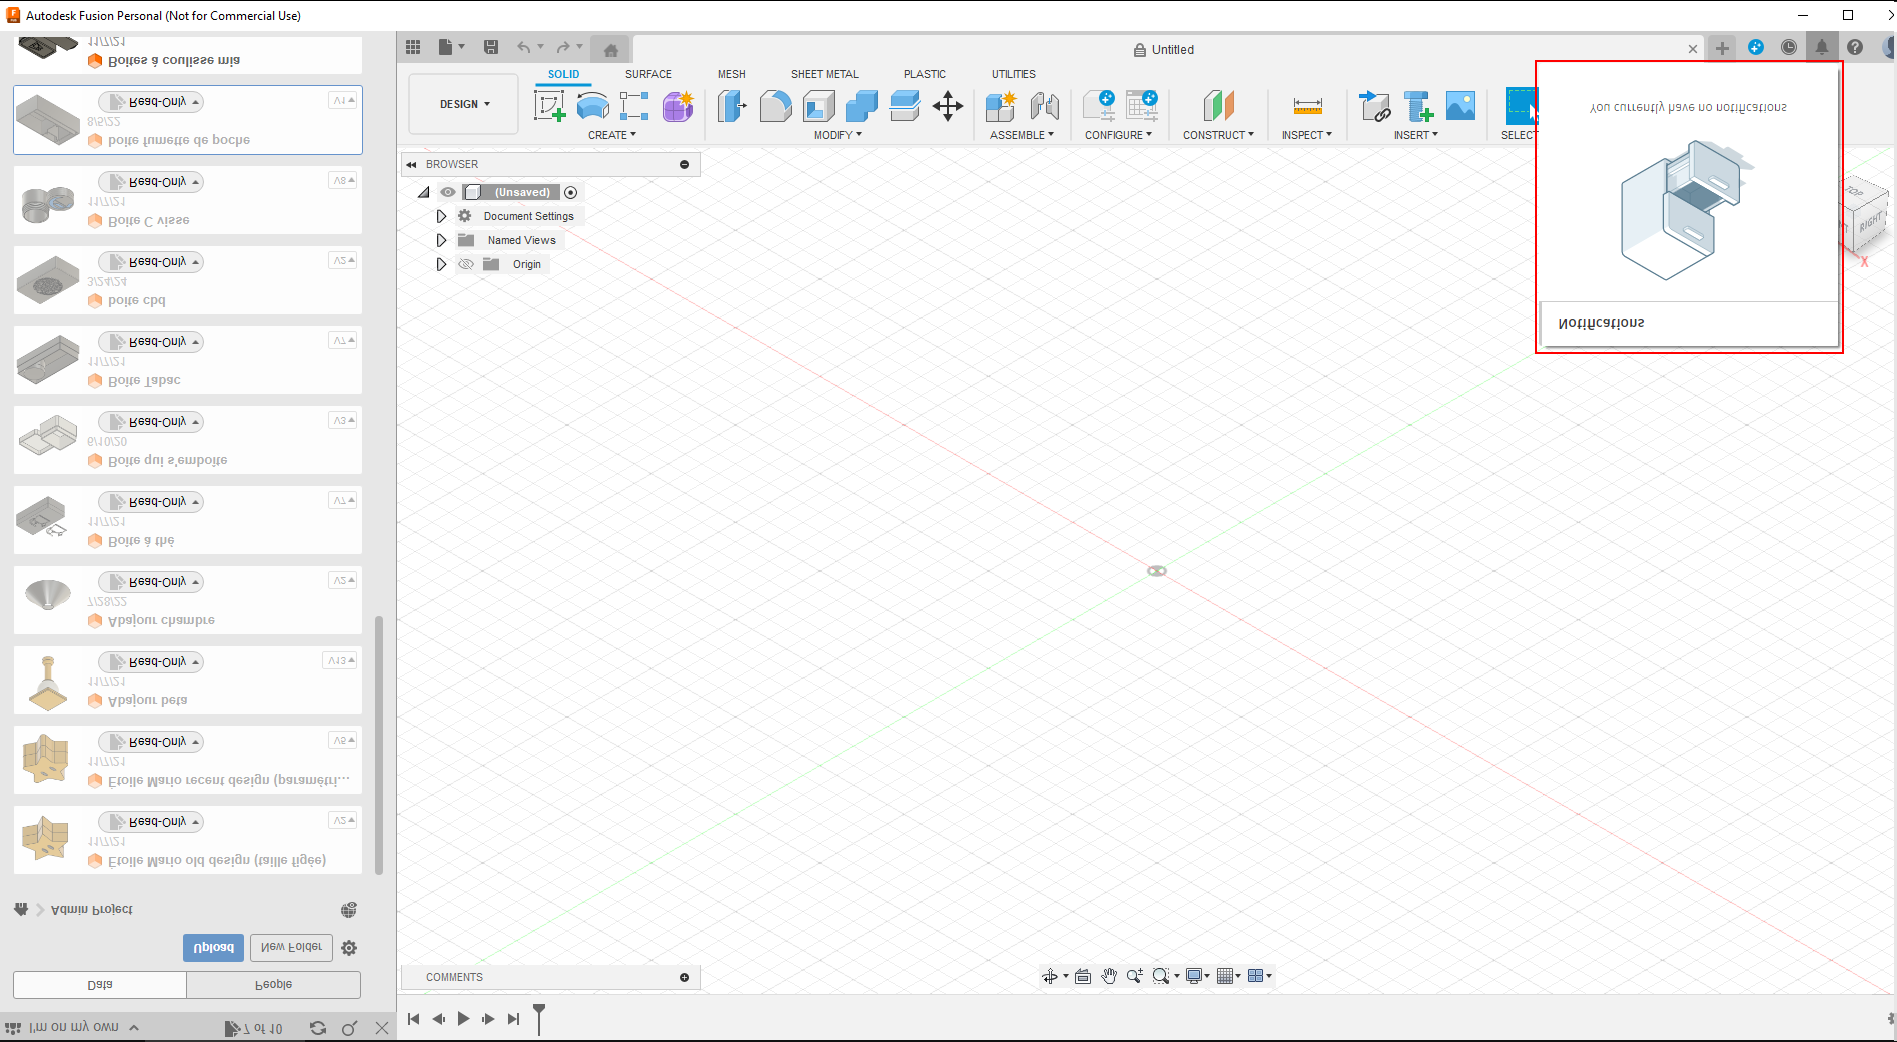The height and width of the screenshot is (1042, 1897).
Task: Create a new component via Assemble icon
Action: tap(999, 105)
